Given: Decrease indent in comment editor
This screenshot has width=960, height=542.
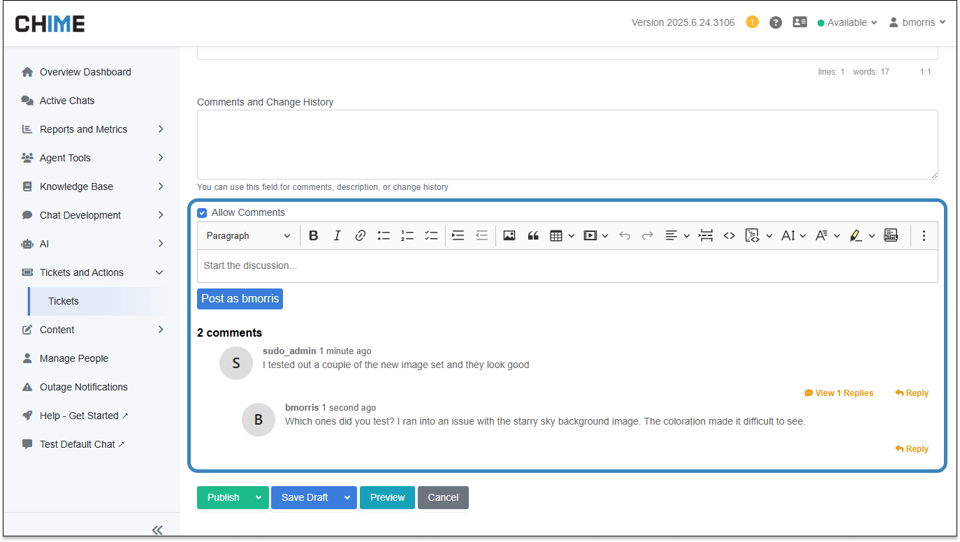Looking at the screenshot, I should [482, 236].
